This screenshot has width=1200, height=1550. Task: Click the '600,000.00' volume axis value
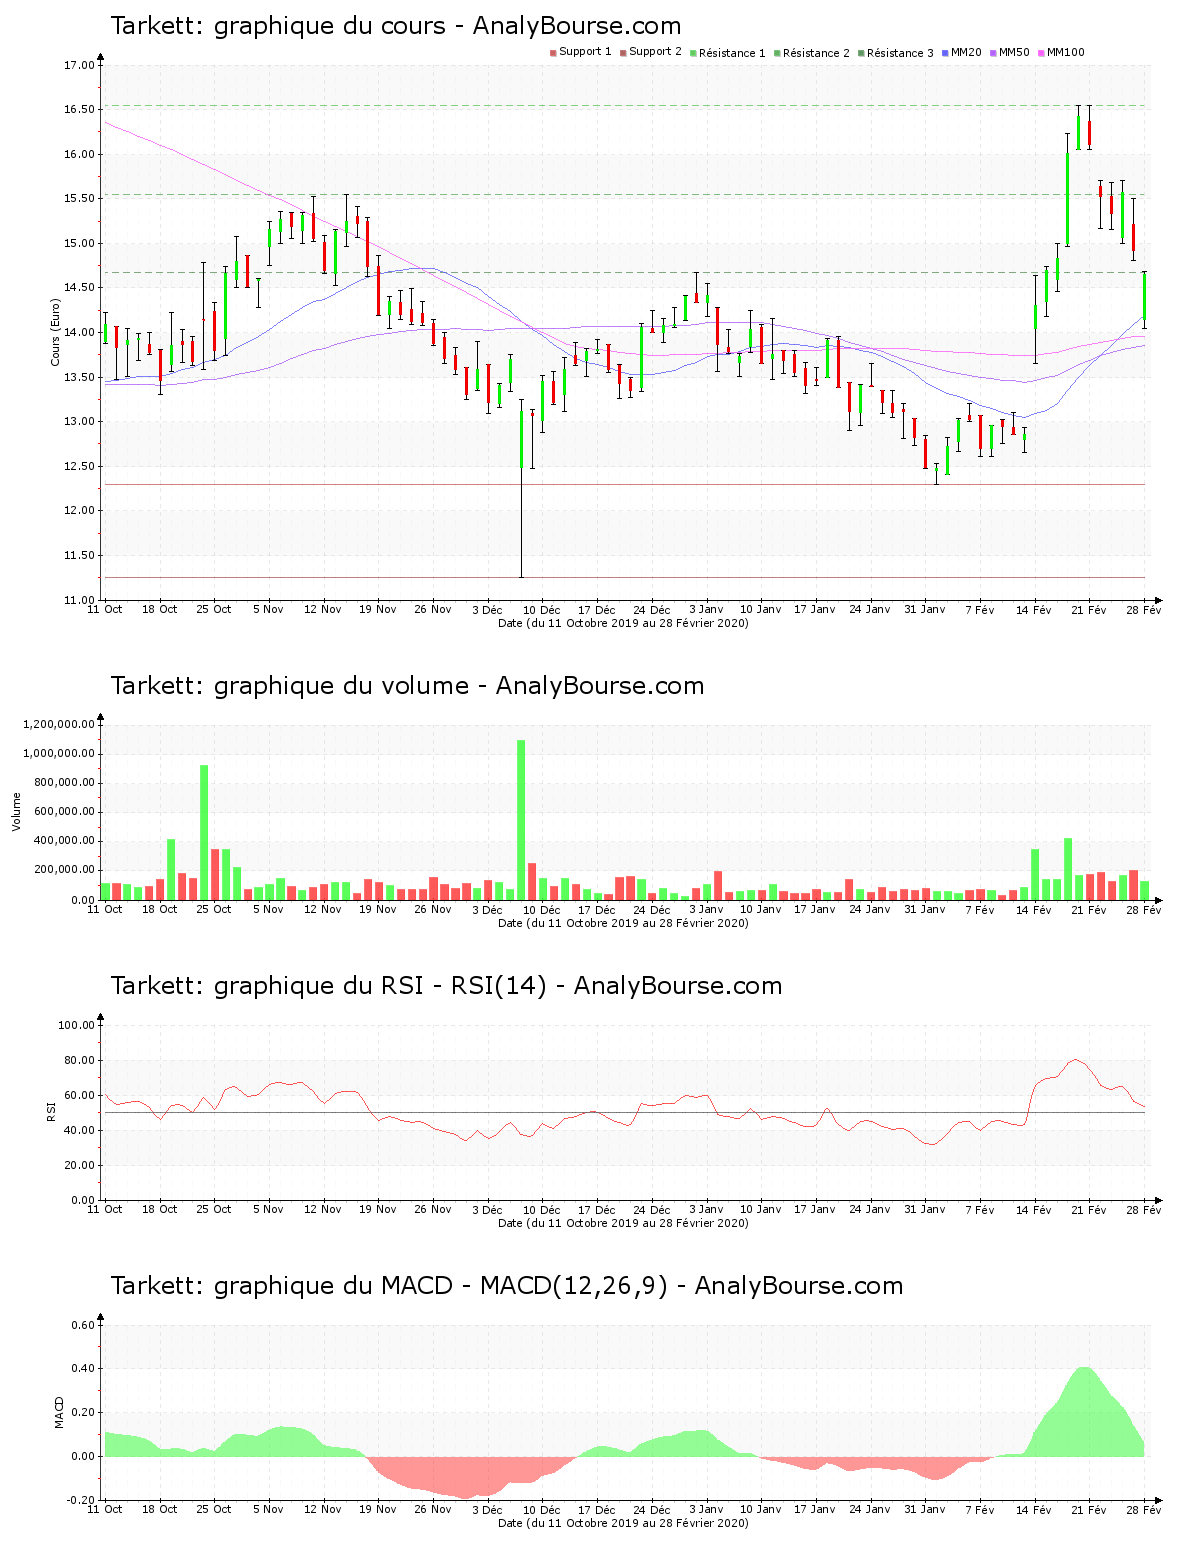click(x=65, y=812)
